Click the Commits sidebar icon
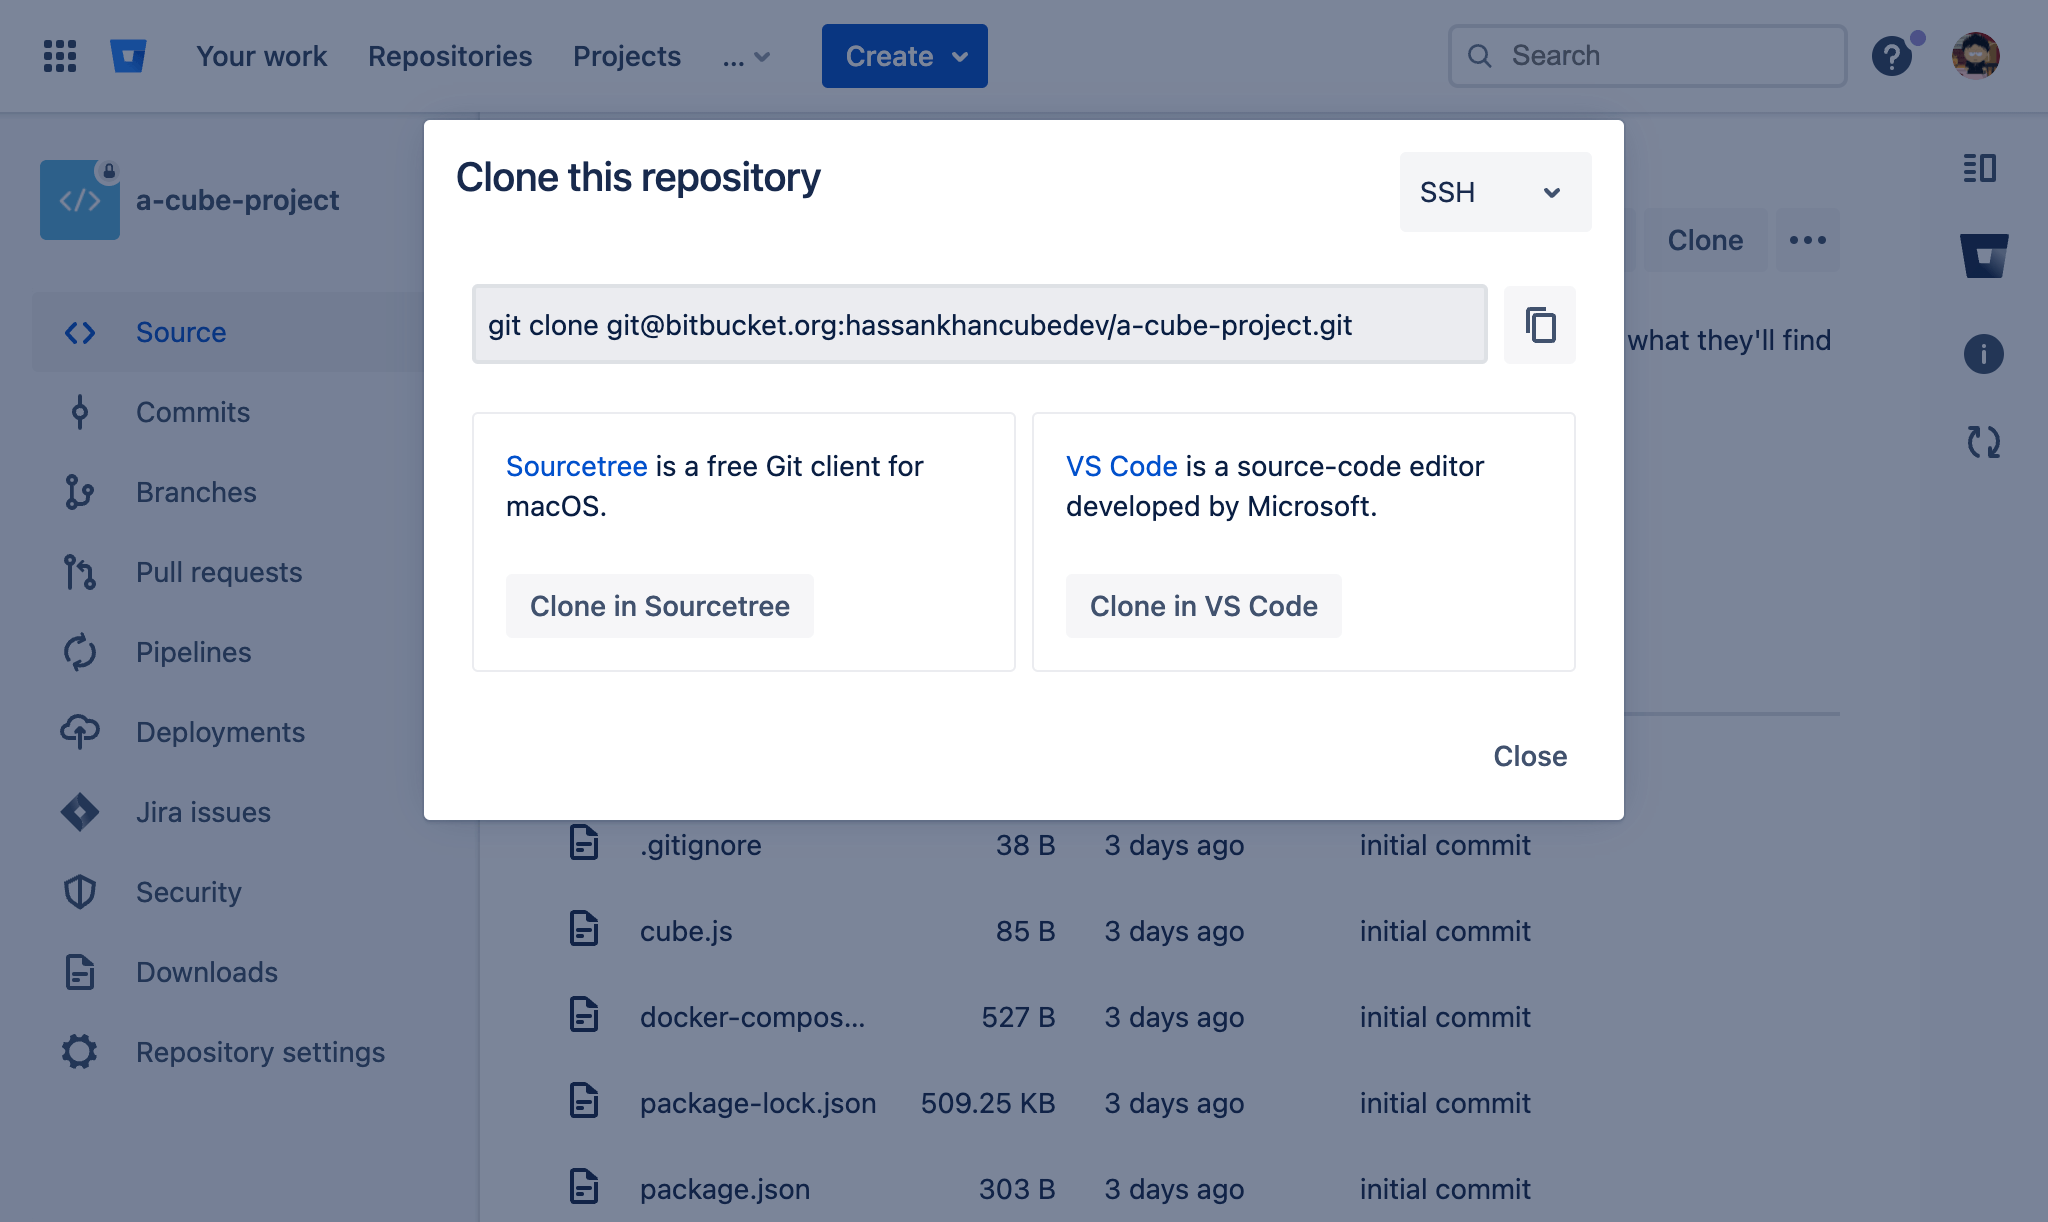2048x1222 pixels. pyautogui.click(x=80, y=412)
